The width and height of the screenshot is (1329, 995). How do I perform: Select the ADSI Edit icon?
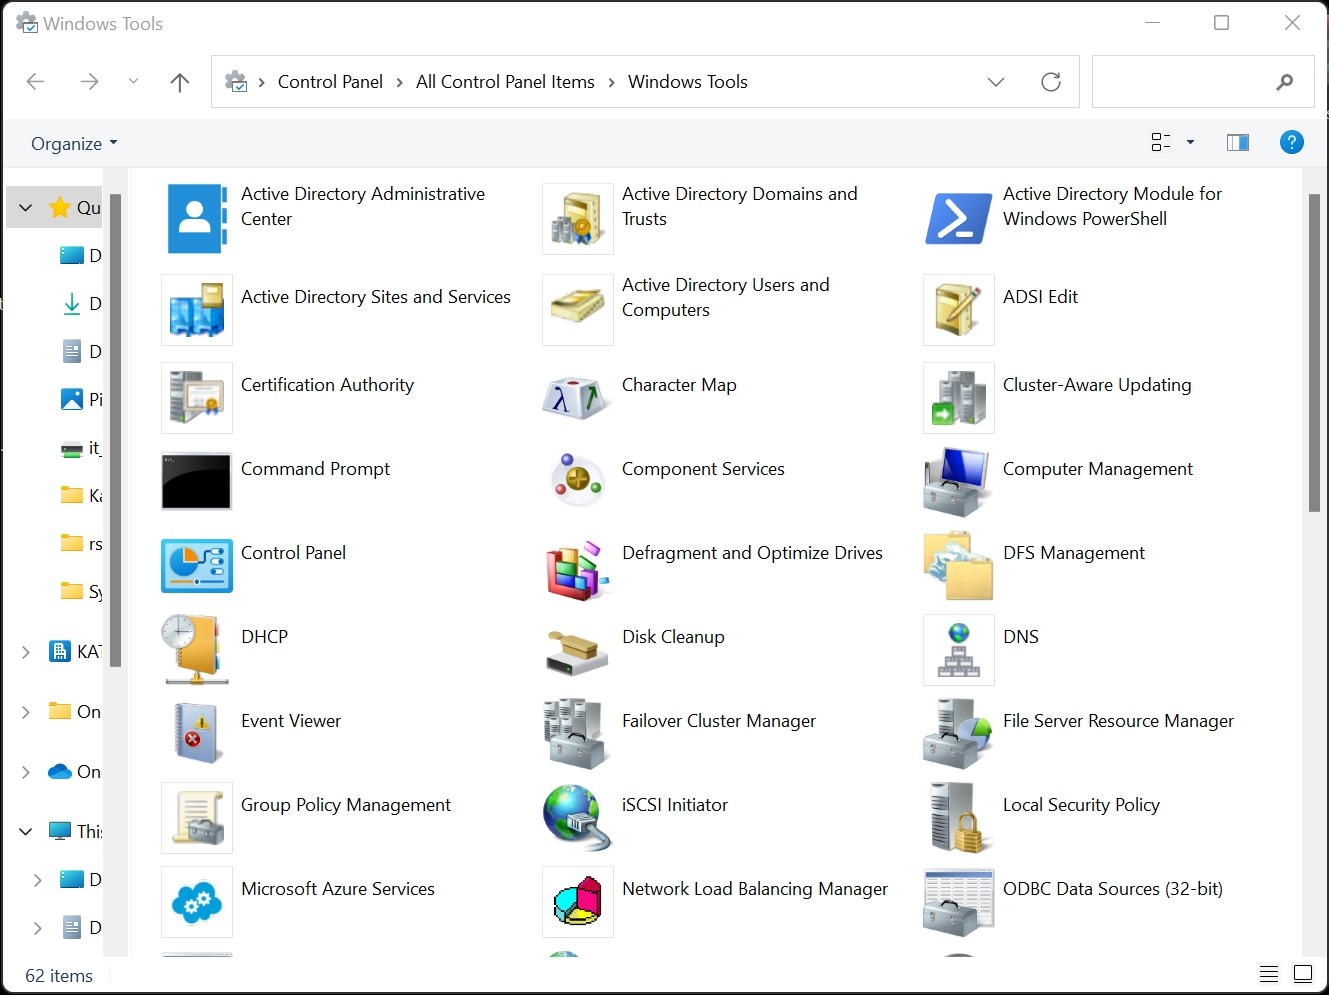[959, 310]
